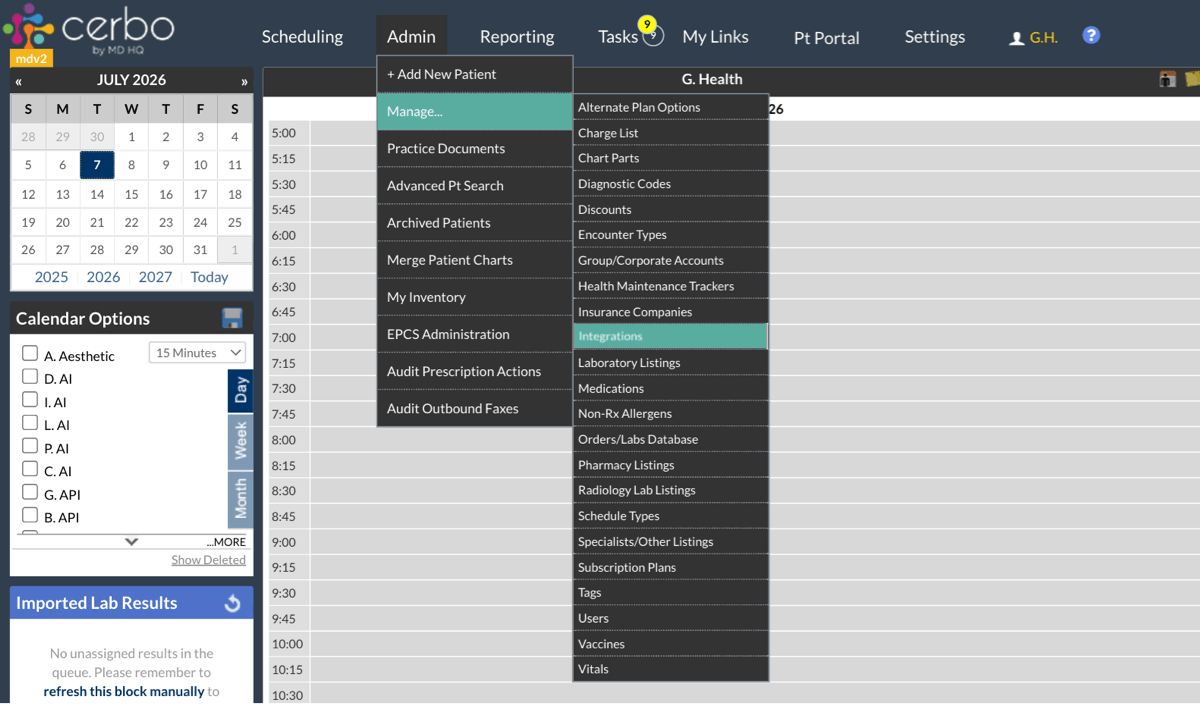Switch to Day calendar view tab
This screenshot has width=1200, height=704.
(240, 391)
